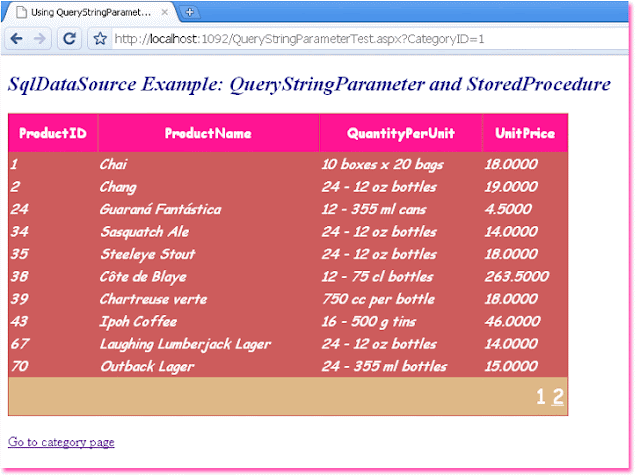
Task: Click ProductID 38 cell
Action: [x=53, y=276]
